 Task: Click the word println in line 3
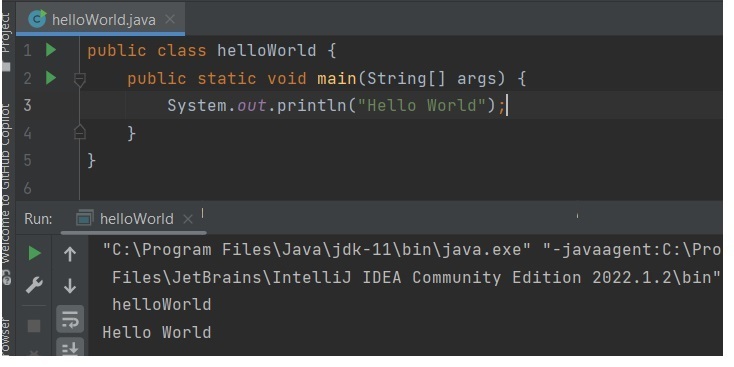[x=311, y=105]
